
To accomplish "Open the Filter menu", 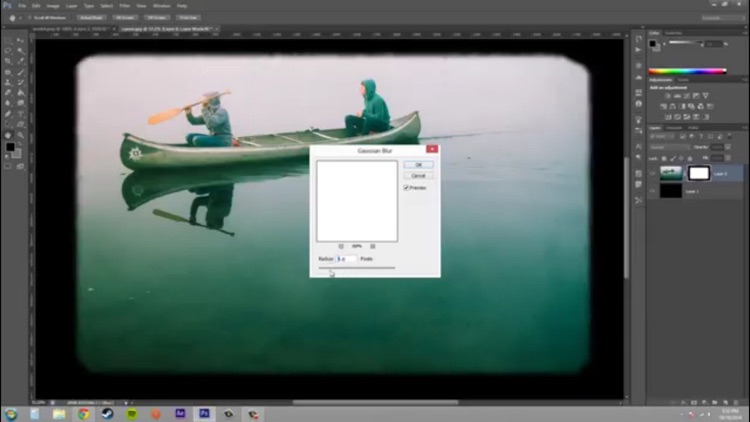I will (x=124, y=6).
